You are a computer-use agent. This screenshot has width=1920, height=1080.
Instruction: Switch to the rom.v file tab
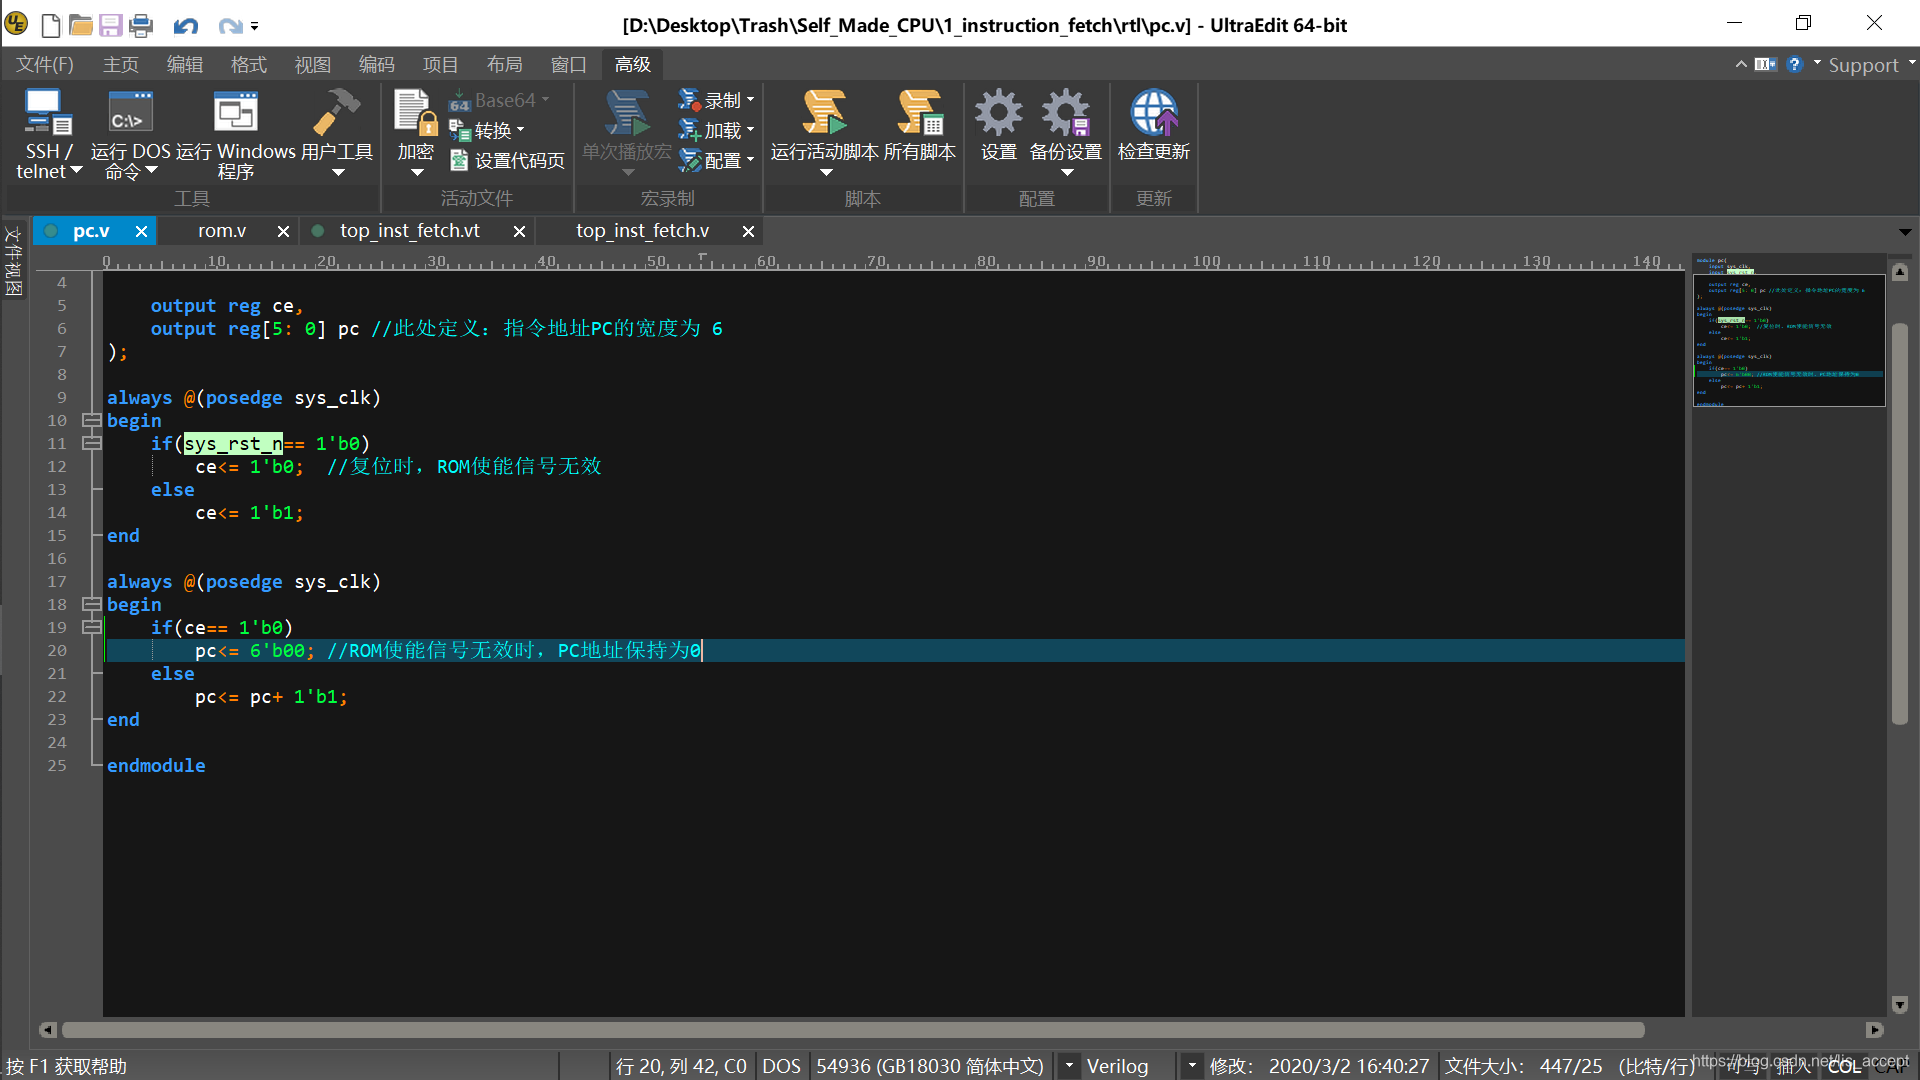(222, 231)
